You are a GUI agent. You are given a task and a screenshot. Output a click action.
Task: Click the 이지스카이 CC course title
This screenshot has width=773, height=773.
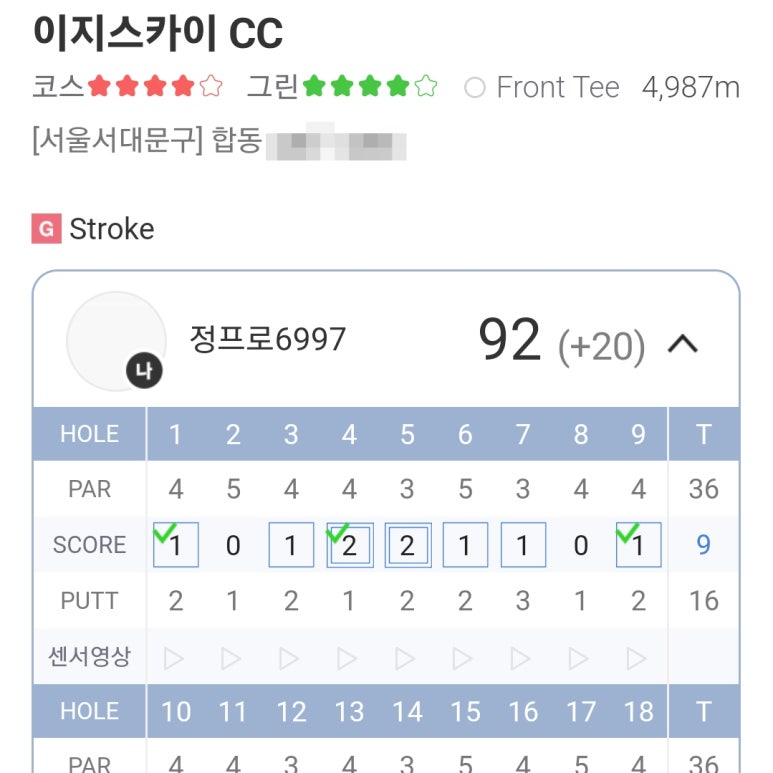[158, 33]
